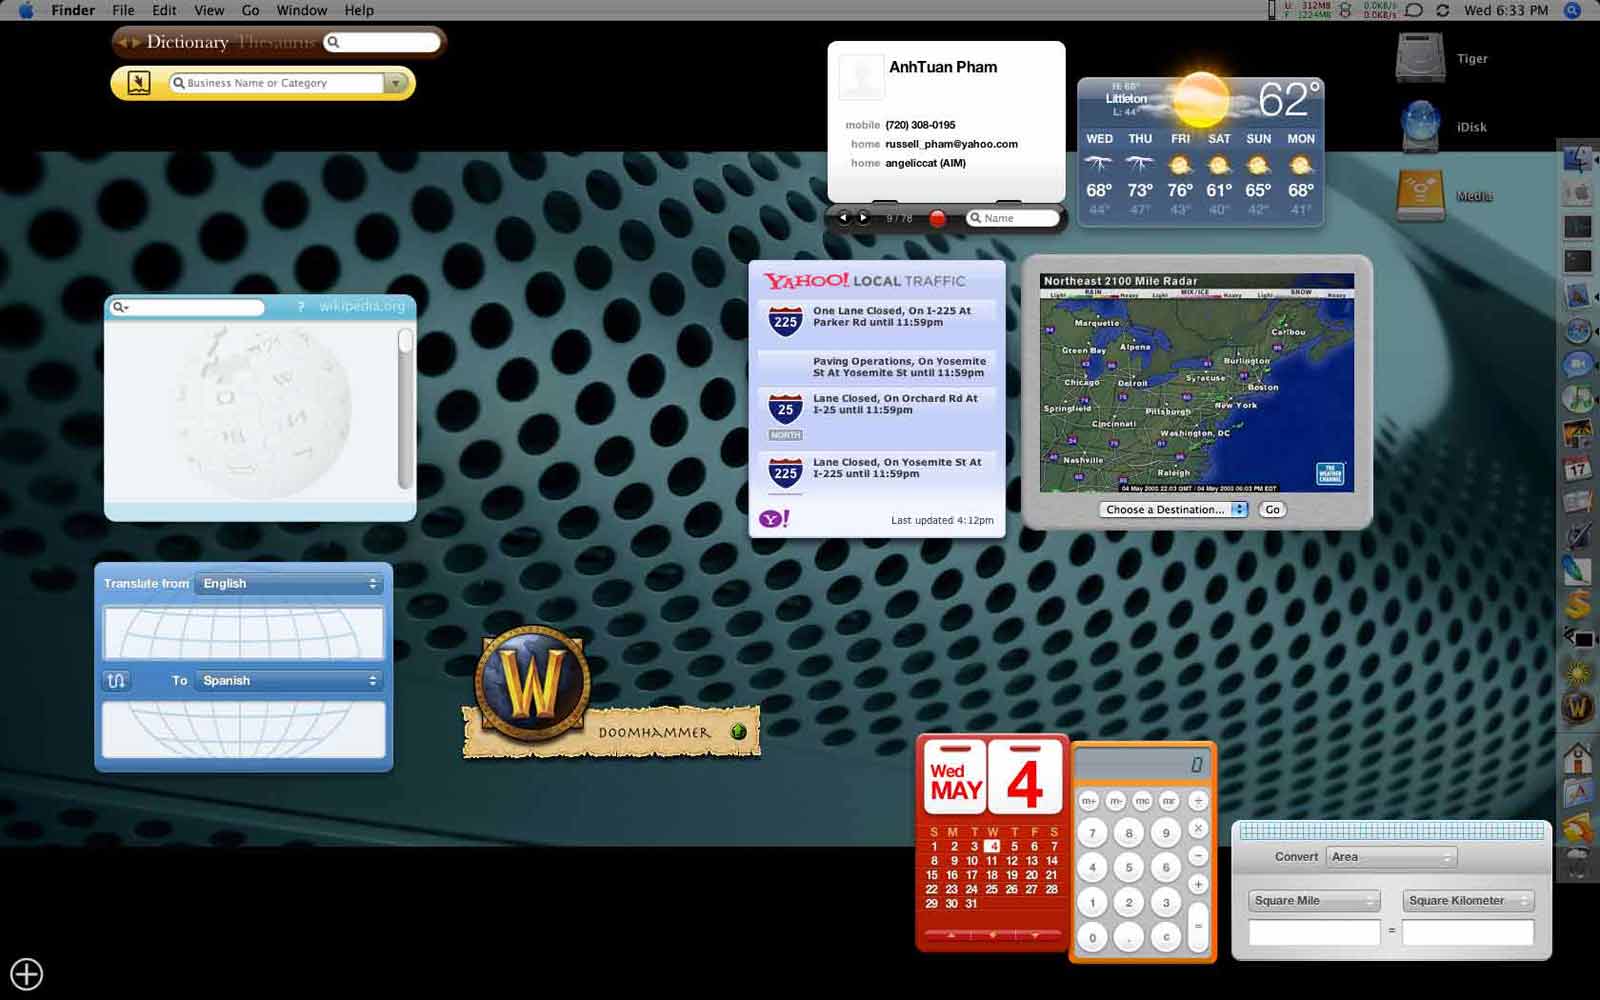Open the Square Kilometer unit dropdown
This screenshot has width=1600, height=1000.
1468,901
